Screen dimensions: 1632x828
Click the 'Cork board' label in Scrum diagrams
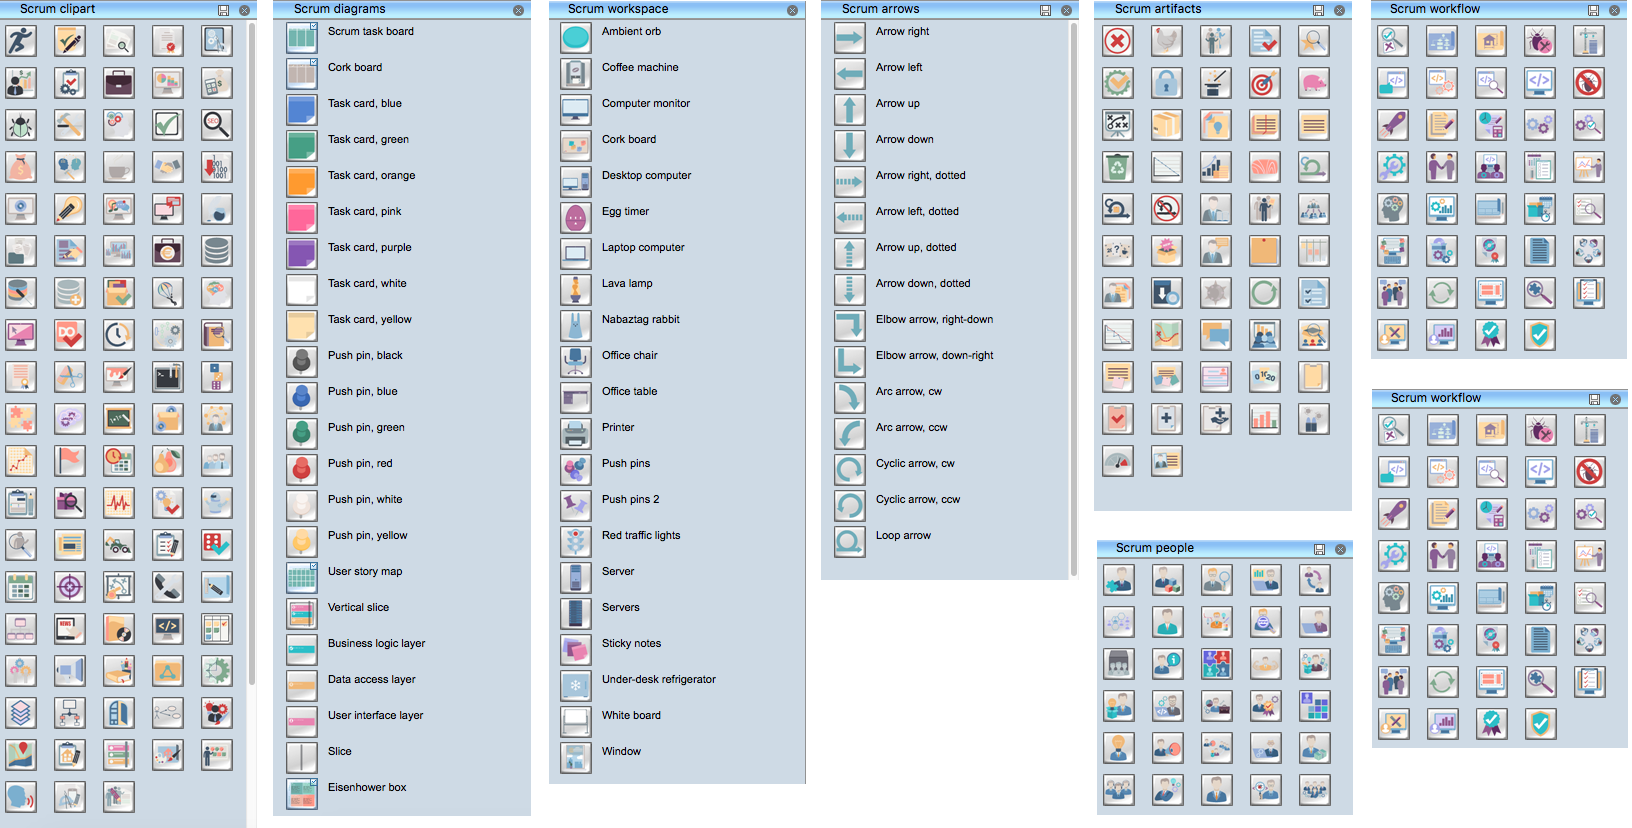[x=355, y=68]
